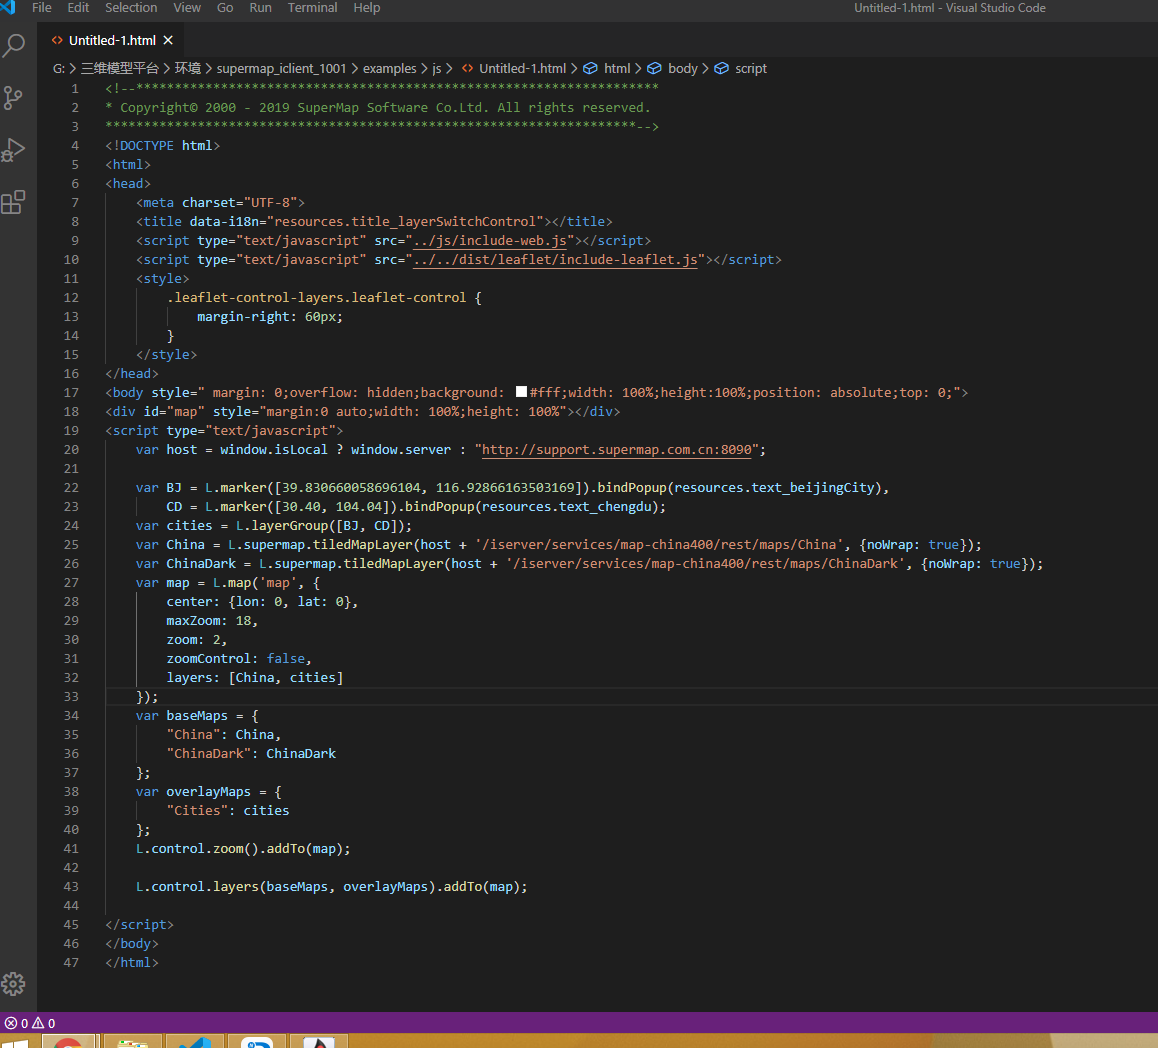This screenshot has height=1048, width=1158.
Task: Click the errors count icon in status bar
Action: tap(11, 1023)
